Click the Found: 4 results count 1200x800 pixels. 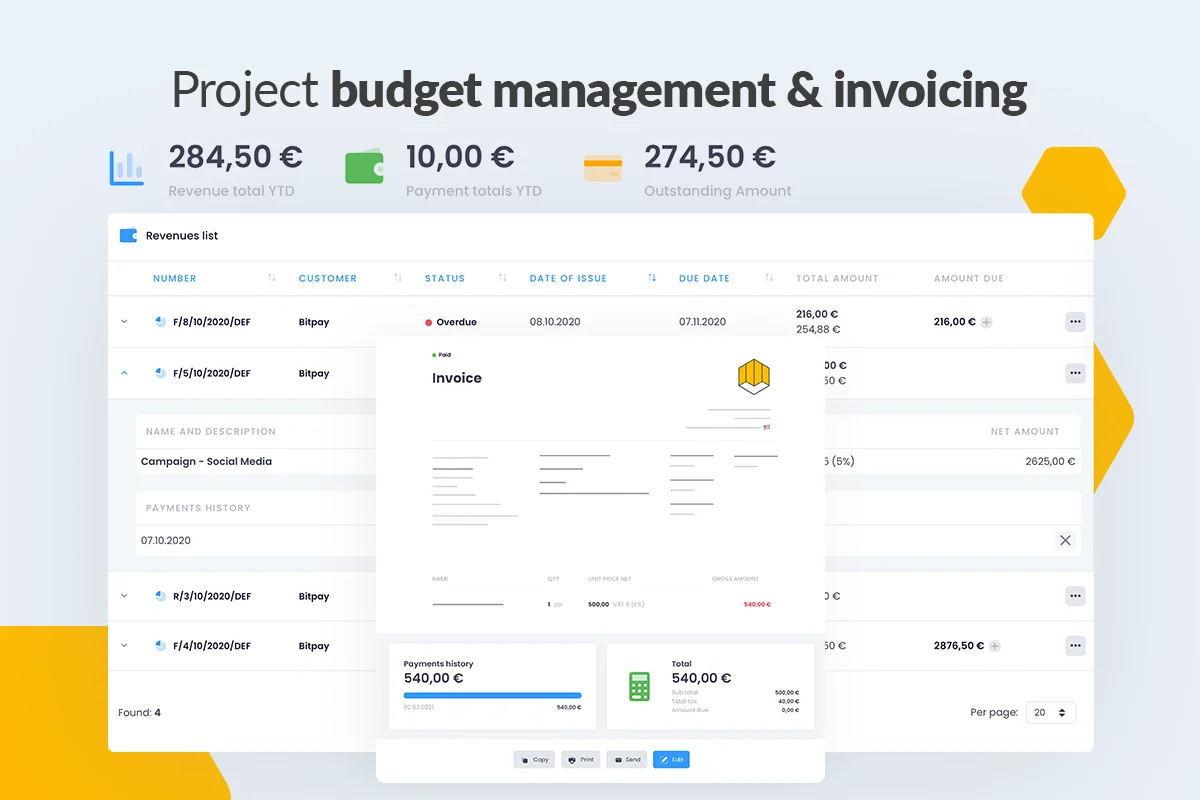(139, 713)
